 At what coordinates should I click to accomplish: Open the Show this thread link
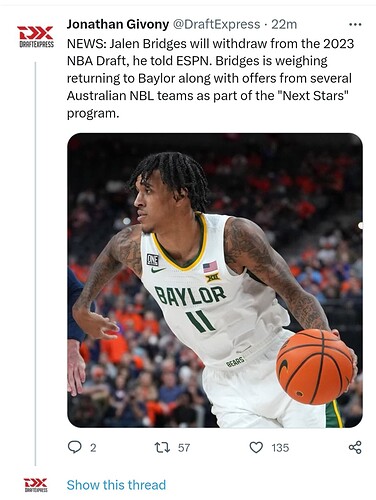click(116, 485)
